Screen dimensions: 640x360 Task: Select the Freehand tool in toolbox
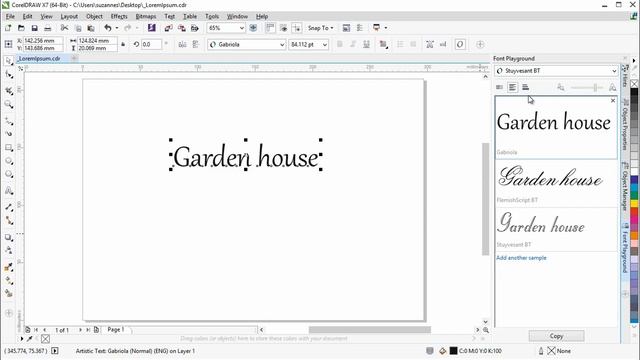[x=9, y=121]
